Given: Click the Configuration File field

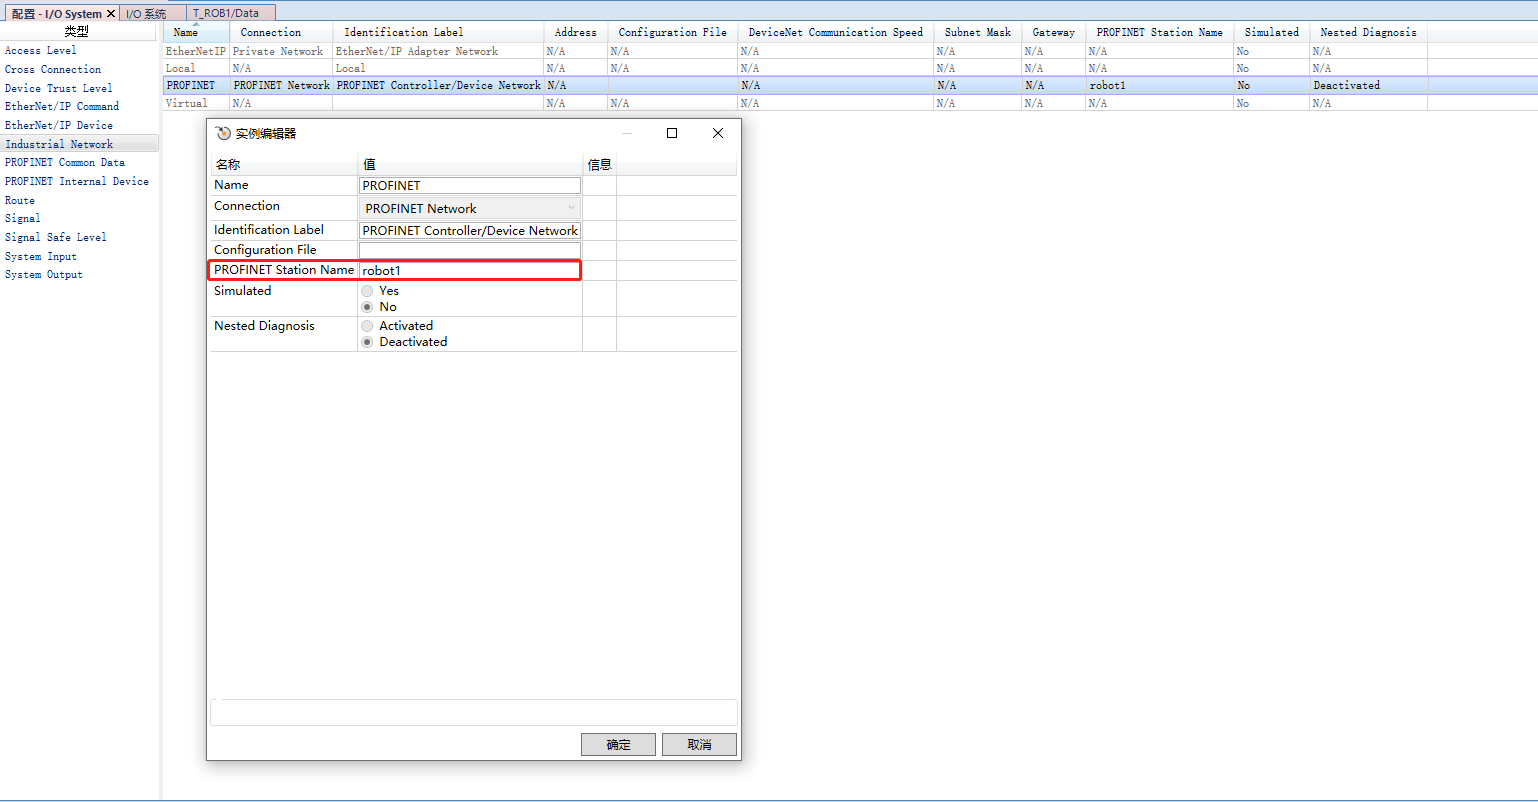Looking at the screenshot, I should 470,250.
